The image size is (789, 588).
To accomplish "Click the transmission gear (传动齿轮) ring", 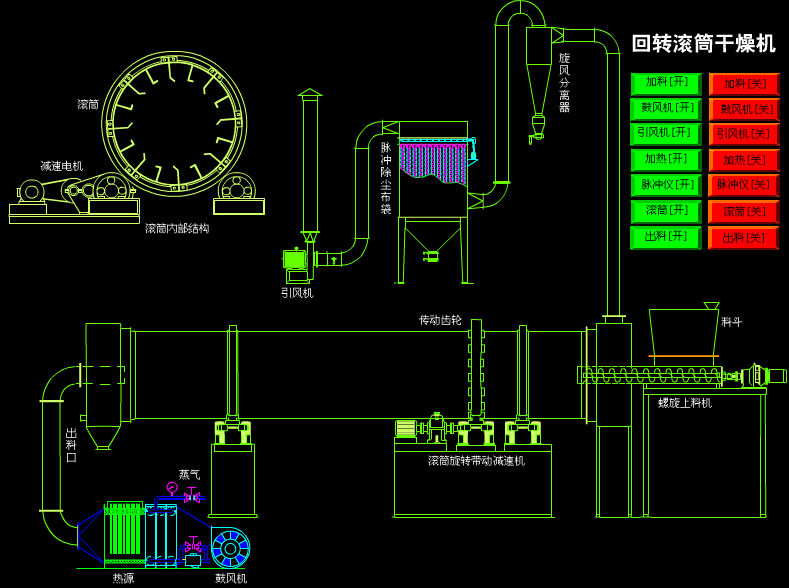I will (476, 372).
